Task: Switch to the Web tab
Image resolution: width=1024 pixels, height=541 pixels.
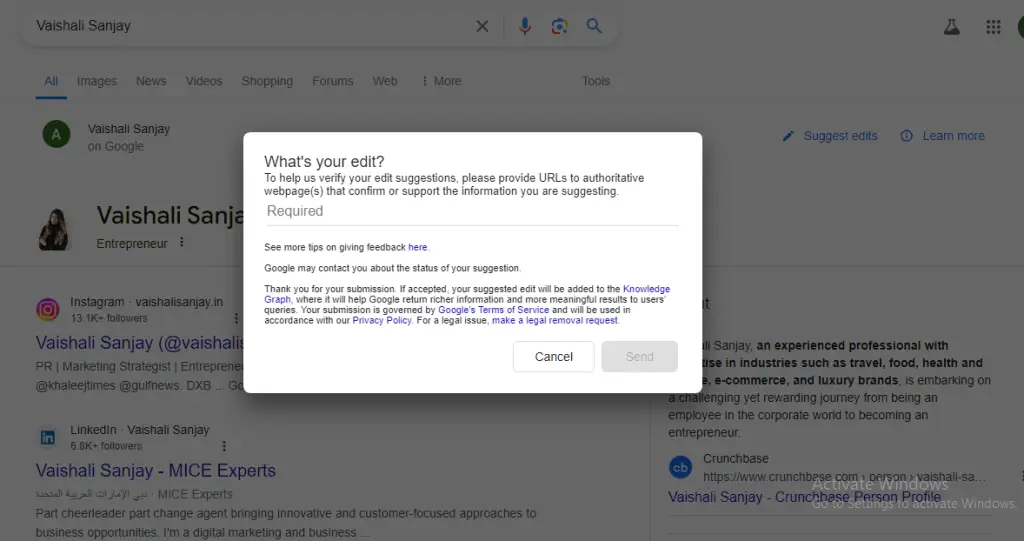Action: (x=385, y=81)
